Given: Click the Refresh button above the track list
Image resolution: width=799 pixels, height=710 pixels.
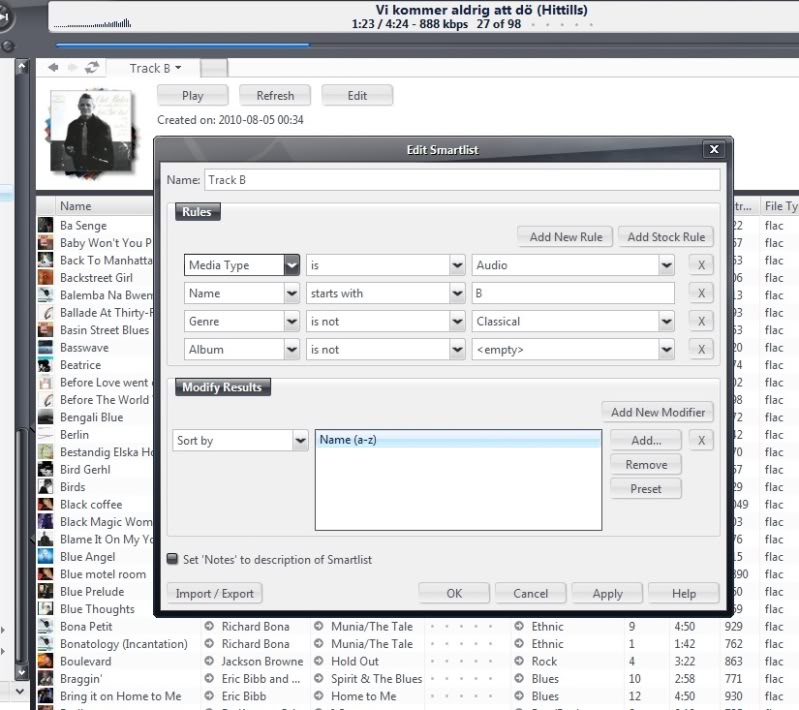Looking at the screenshot, I should pyautogui.click(x=275, y=95).
